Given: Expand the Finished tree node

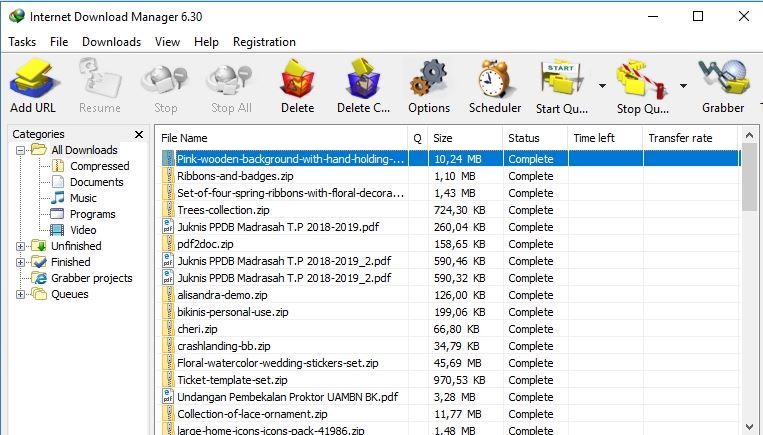Looking at the screenshot, I should [20, 262].
